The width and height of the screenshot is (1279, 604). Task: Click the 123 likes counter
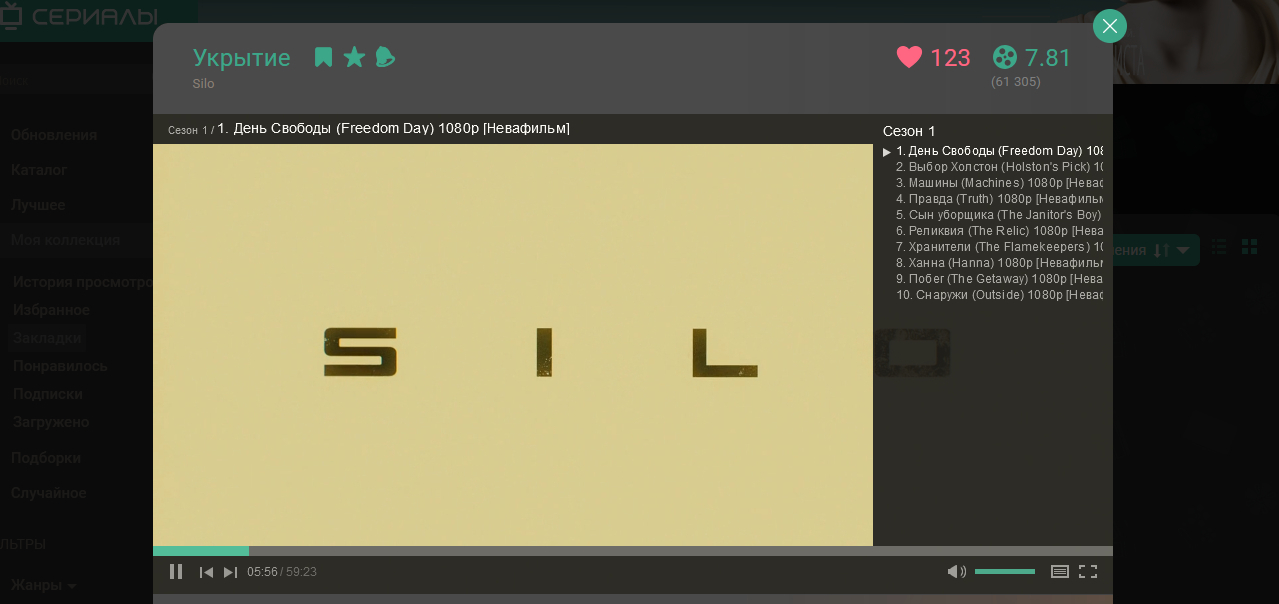click(x=950, y=58)
